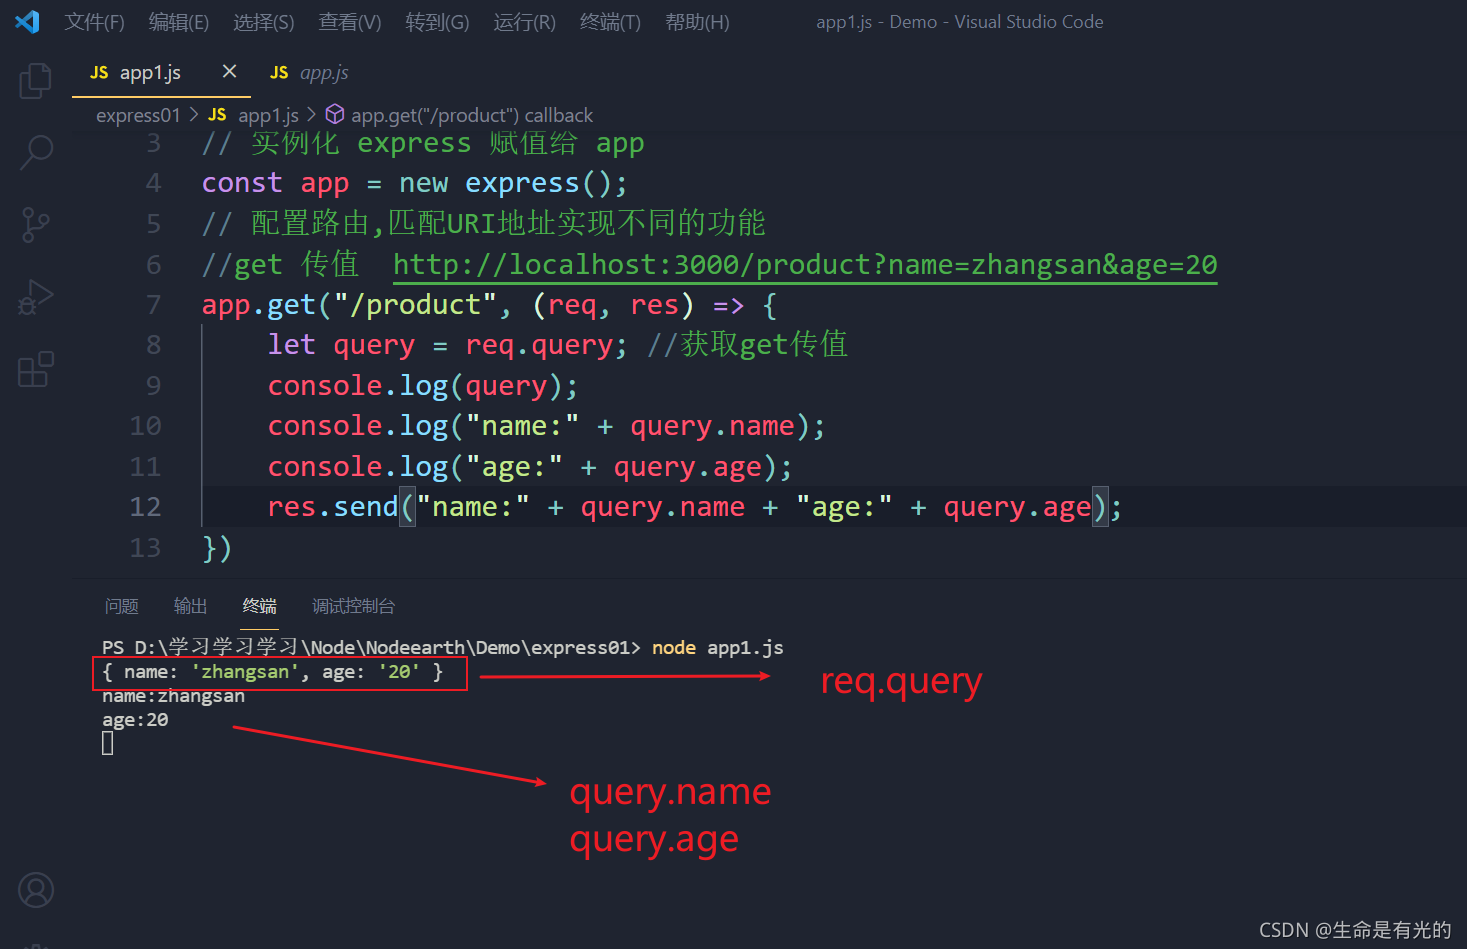This screenshot has width=1467, height=949.
Task: Switch to the app.js editor tab
Action: 309,73
